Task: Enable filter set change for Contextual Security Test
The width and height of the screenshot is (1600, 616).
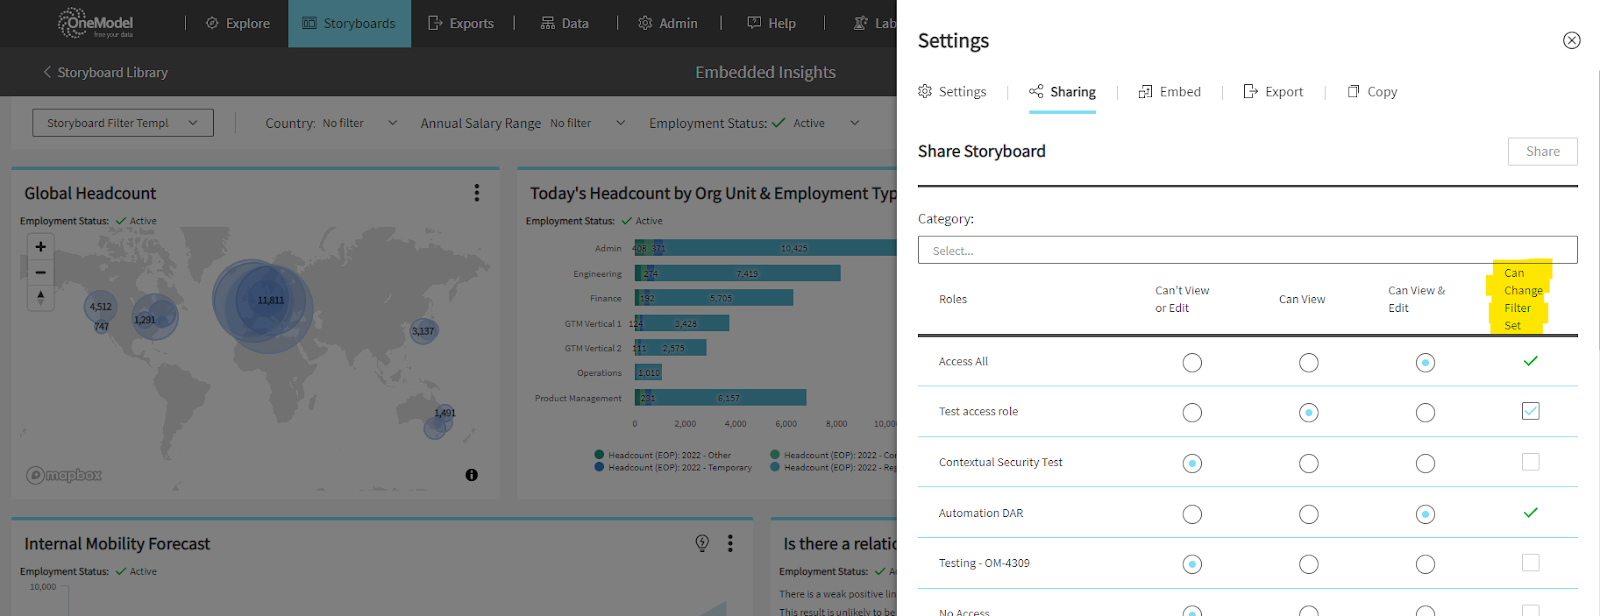Action: pyautogui.click(x=1530, y=462)
